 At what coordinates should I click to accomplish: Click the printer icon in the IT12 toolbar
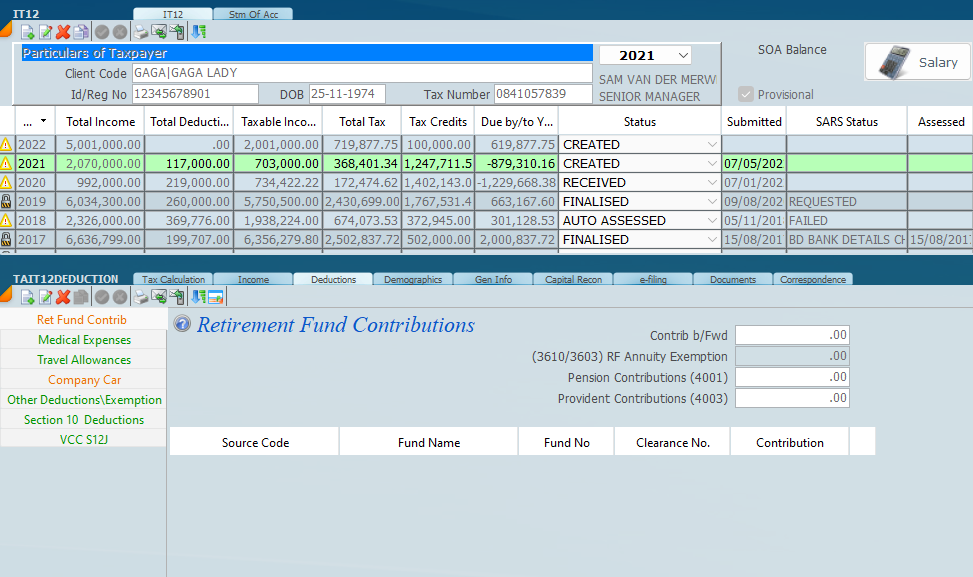click(x=141, y=32)
